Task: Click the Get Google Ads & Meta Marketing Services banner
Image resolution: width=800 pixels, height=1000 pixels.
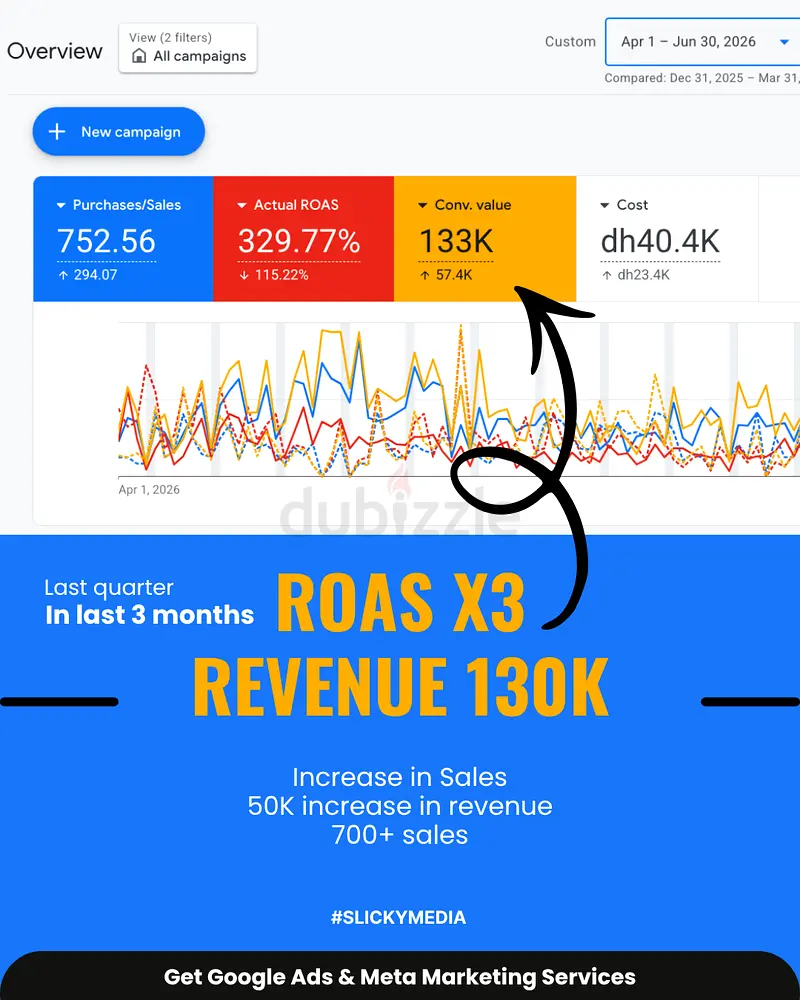Action: tap(400, 976)
